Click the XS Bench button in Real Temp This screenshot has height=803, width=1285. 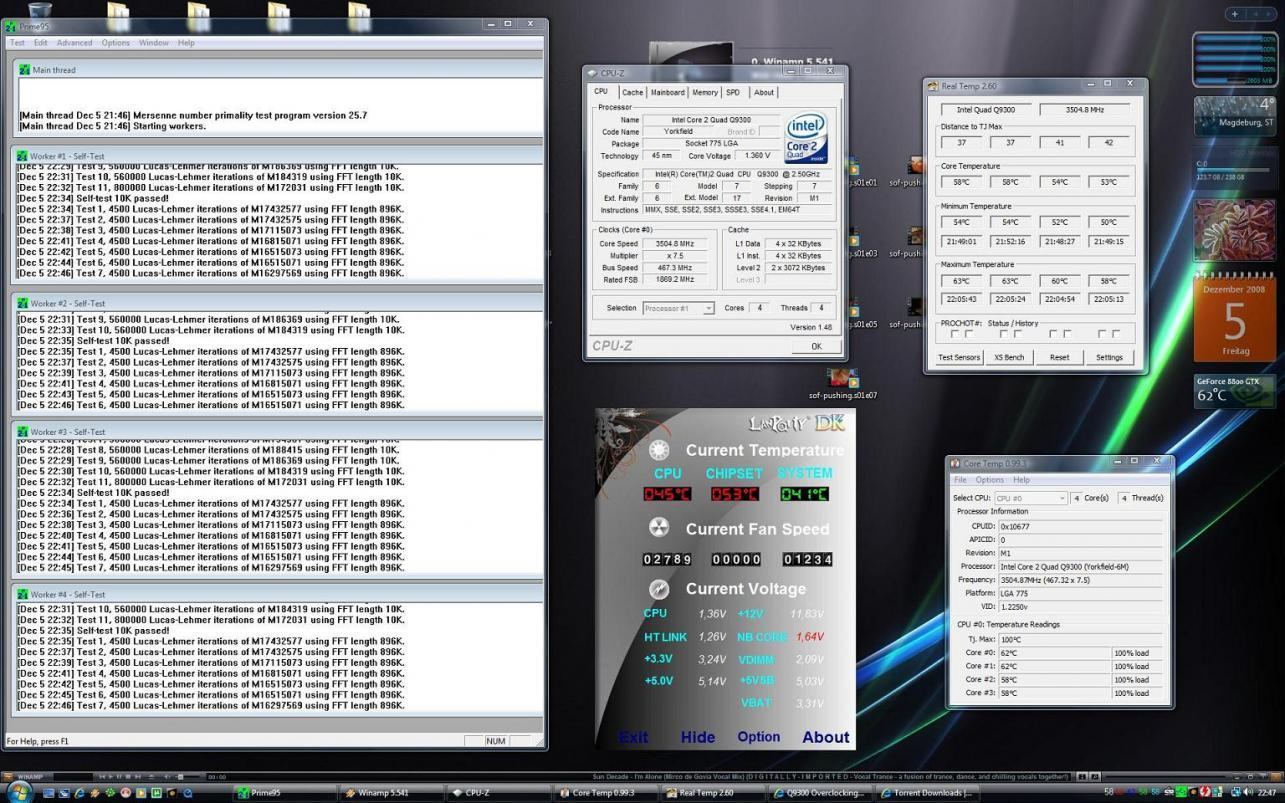click(1009, 357)
